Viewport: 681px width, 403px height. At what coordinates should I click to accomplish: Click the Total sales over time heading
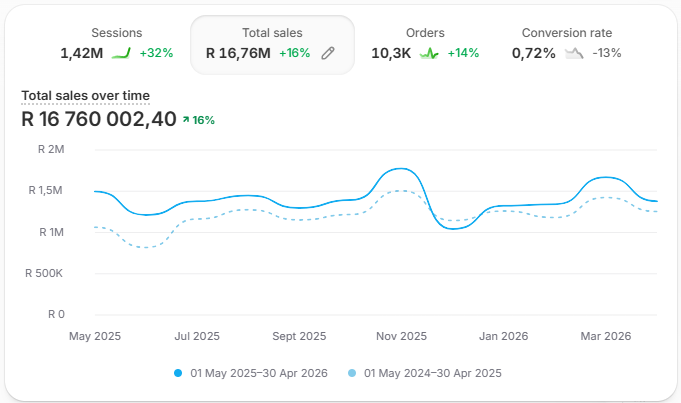point(86,96)
